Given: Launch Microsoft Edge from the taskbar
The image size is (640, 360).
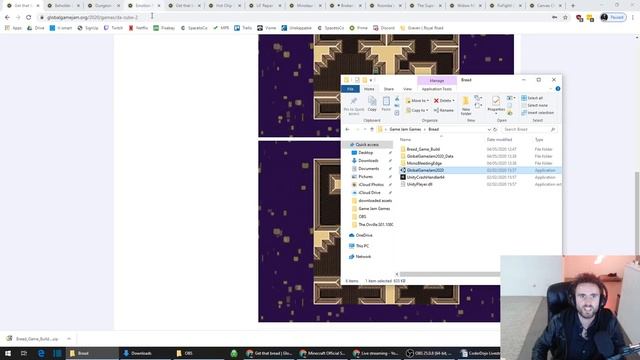Looking at the screenshot, I should point(41,353).
